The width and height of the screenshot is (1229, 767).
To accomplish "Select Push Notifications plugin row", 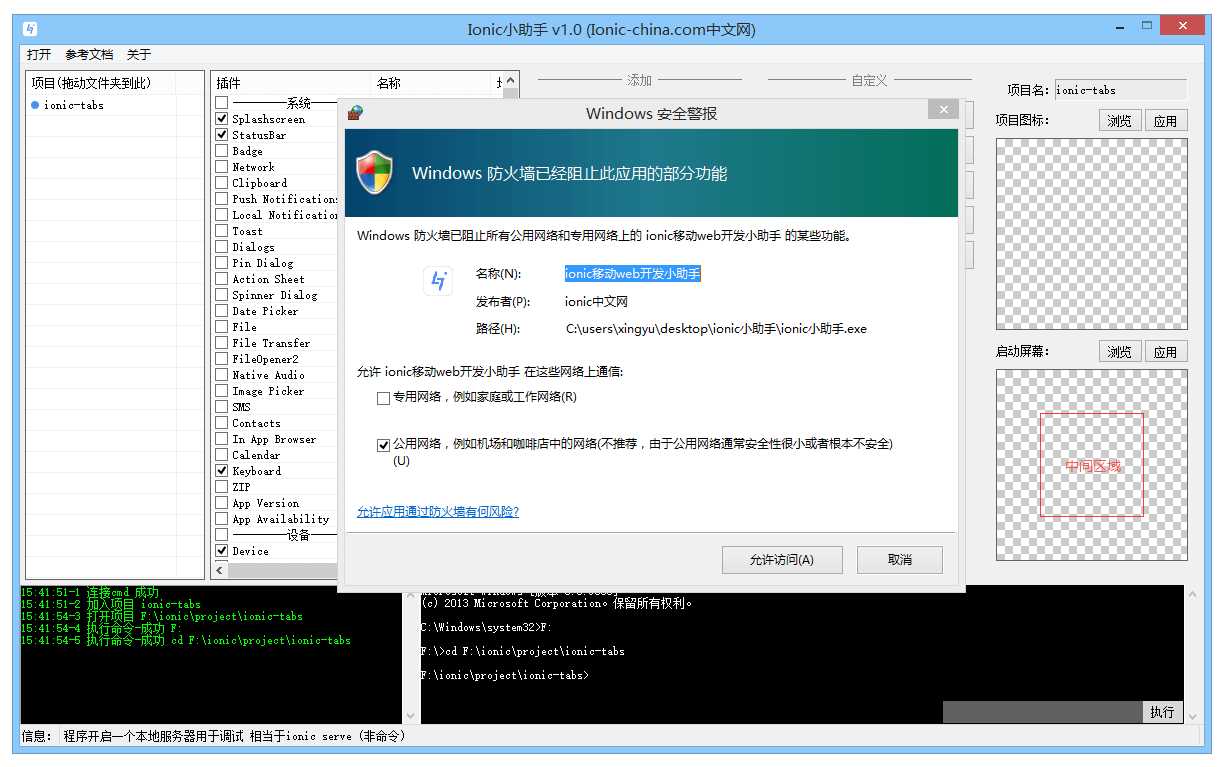I will click(284, 199).
